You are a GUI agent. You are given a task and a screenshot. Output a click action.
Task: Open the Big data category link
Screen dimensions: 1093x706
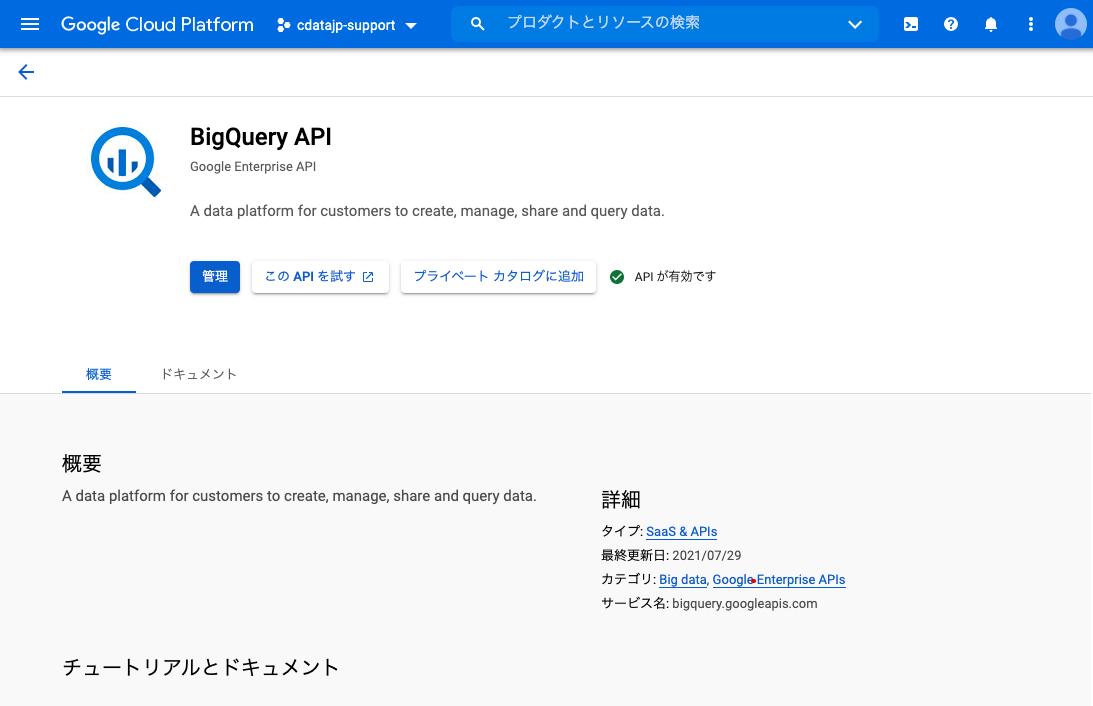(682, 580)
